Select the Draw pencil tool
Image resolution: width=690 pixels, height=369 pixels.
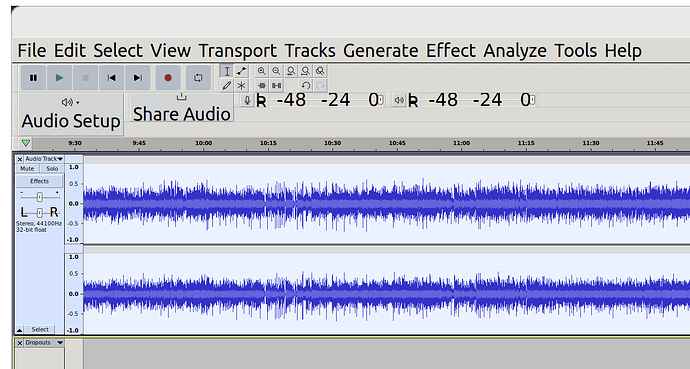(x=227, y=85)
